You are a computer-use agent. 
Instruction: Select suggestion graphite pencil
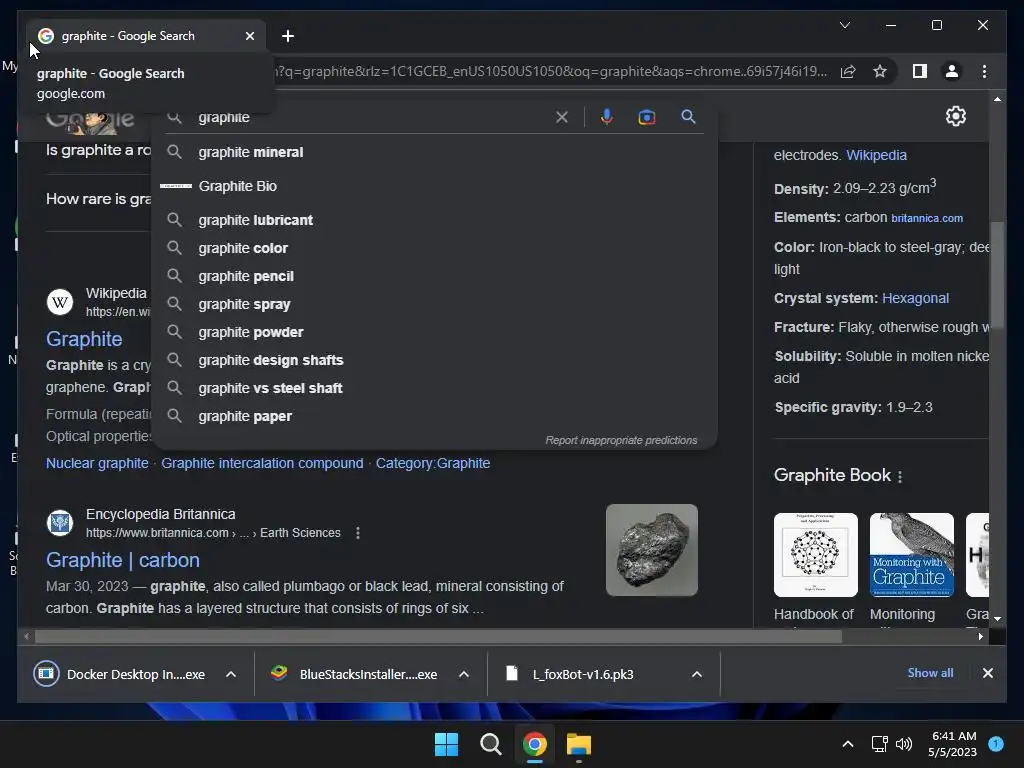pyautogui.click(x=434, y=276)
